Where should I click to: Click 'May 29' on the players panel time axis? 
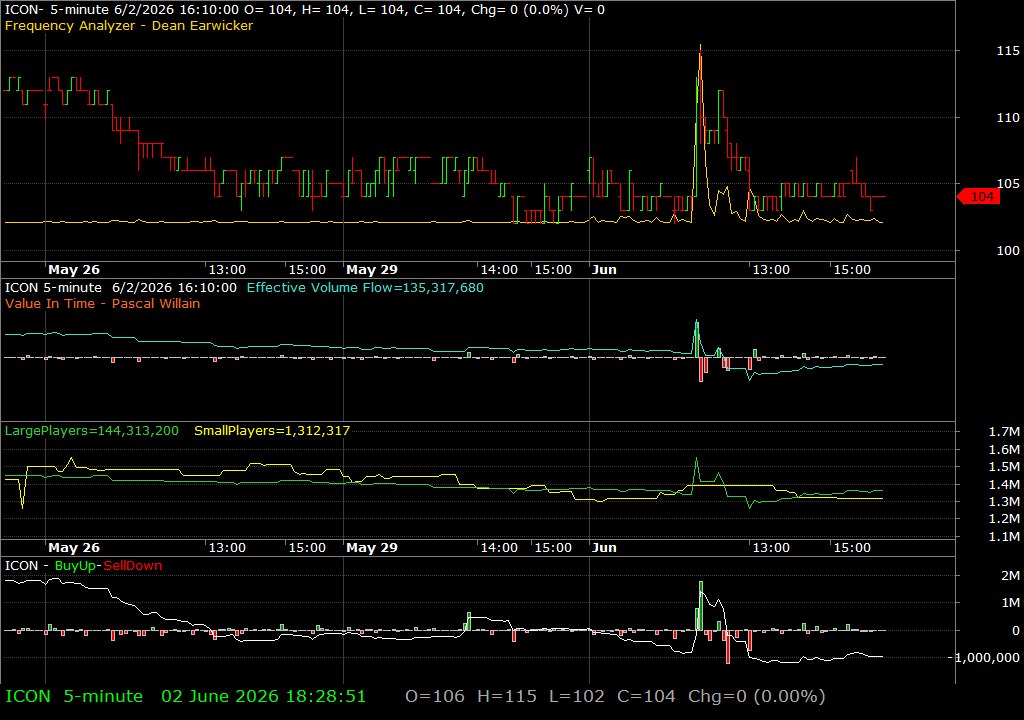coord(372,548)
